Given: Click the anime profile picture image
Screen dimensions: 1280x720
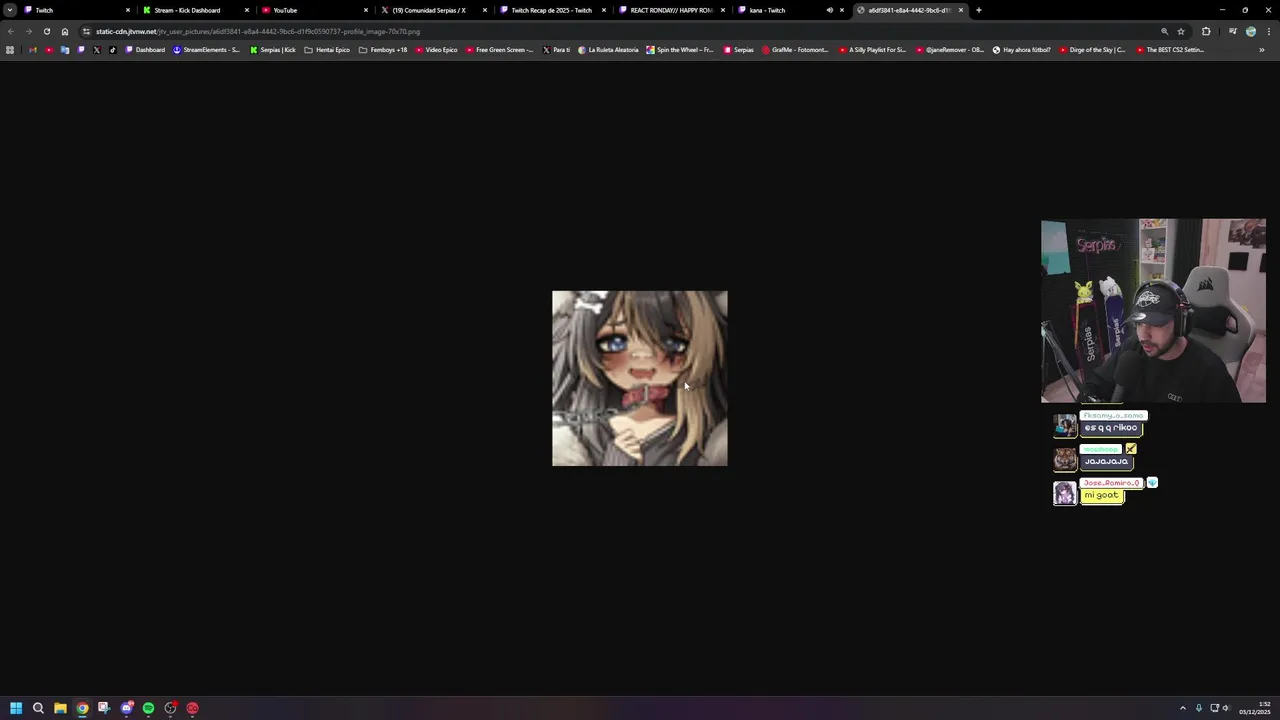Looking at the screenshot, I should coord(640,378).
